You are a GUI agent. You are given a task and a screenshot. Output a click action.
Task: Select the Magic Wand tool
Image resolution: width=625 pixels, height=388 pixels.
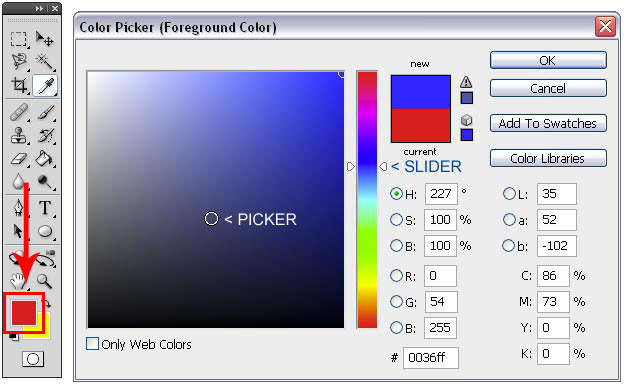point(44,62)
